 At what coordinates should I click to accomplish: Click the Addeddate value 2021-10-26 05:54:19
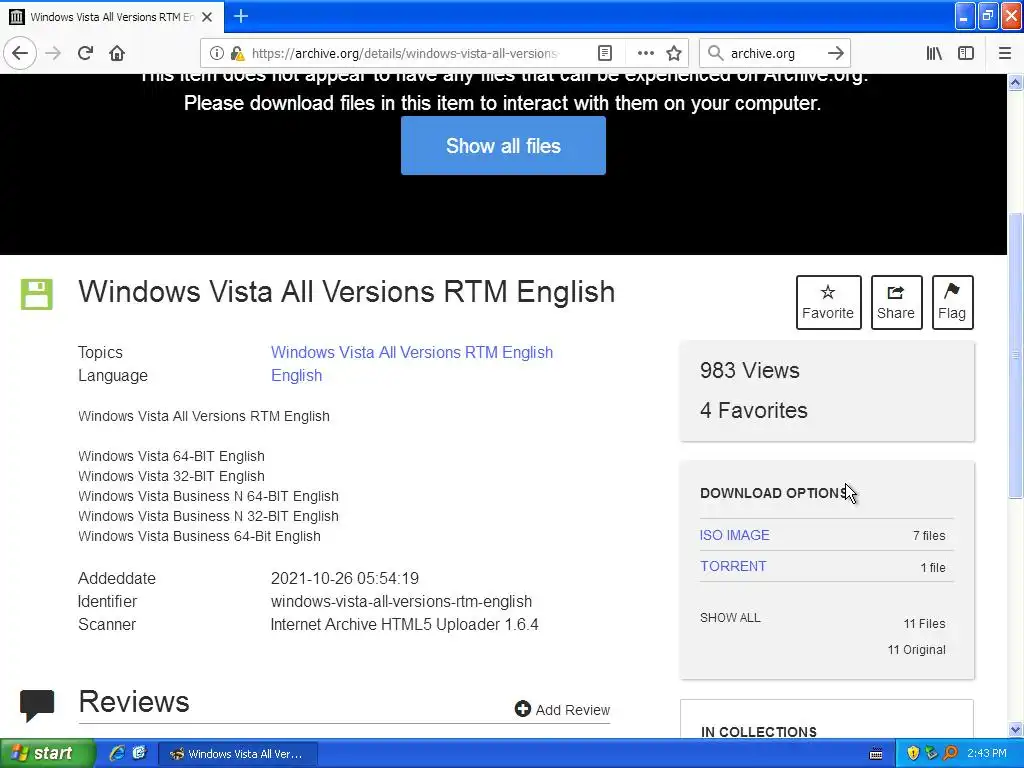(345, 579)
